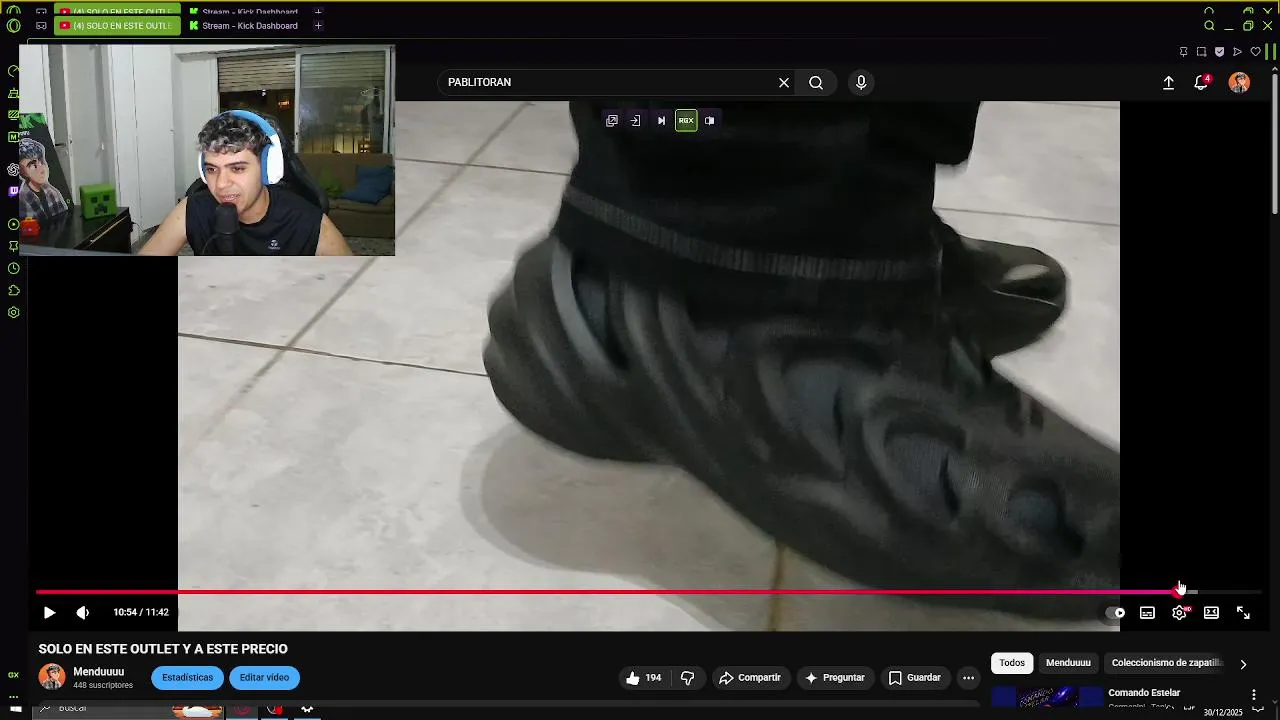Viewport: 1280px width, 720px height.
Task: Open the Menduuuu channel name link
Action: (98, 672)
